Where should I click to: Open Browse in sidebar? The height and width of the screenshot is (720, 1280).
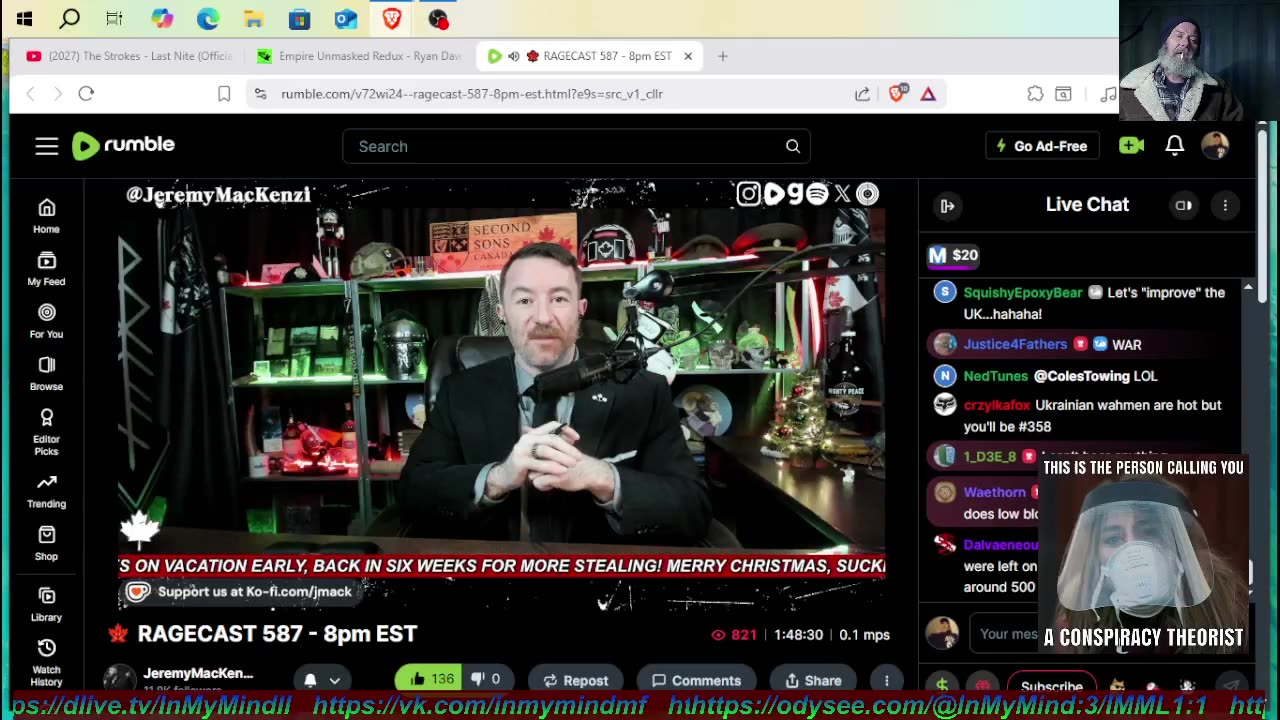pos(46,372)
